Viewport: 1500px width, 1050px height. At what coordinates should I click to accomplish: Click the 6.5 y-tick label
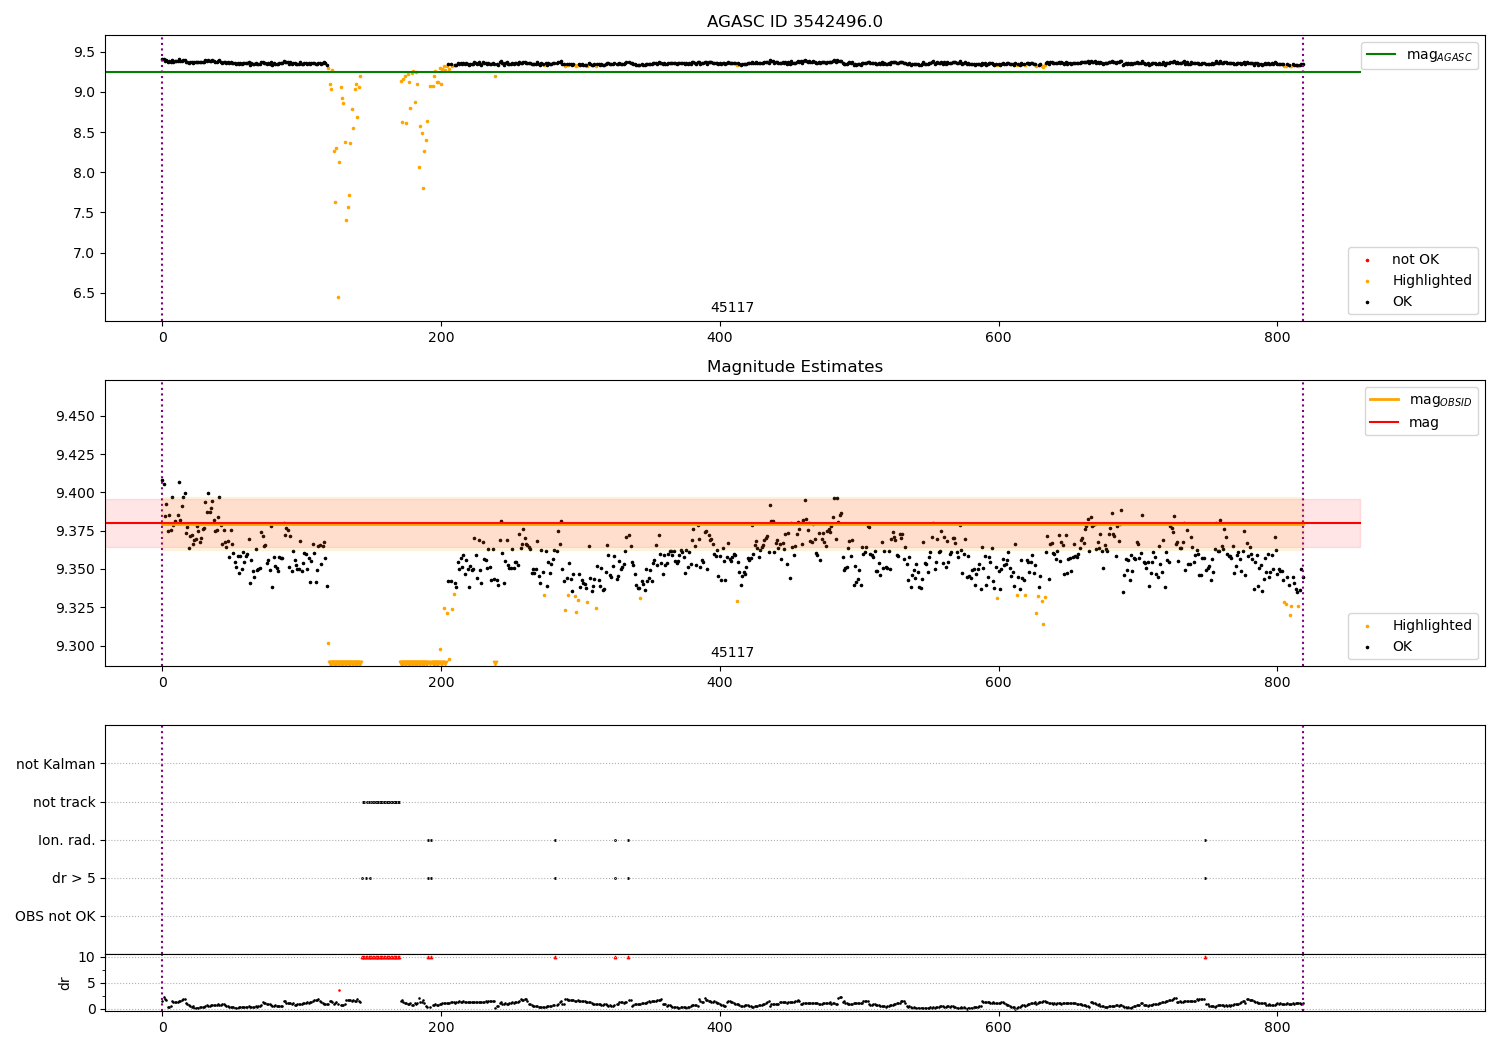[x=83, y=293]
